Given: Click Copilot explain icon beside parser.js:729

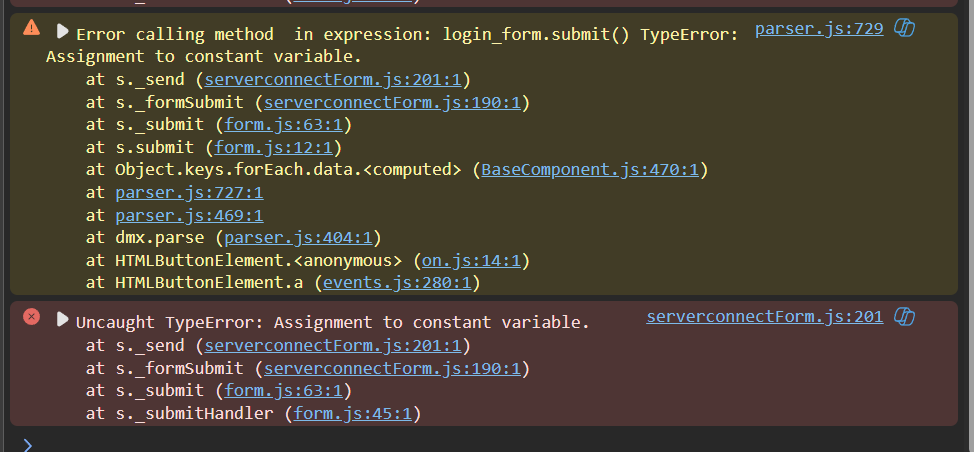Looking at the screenshot, I should 905,28.
